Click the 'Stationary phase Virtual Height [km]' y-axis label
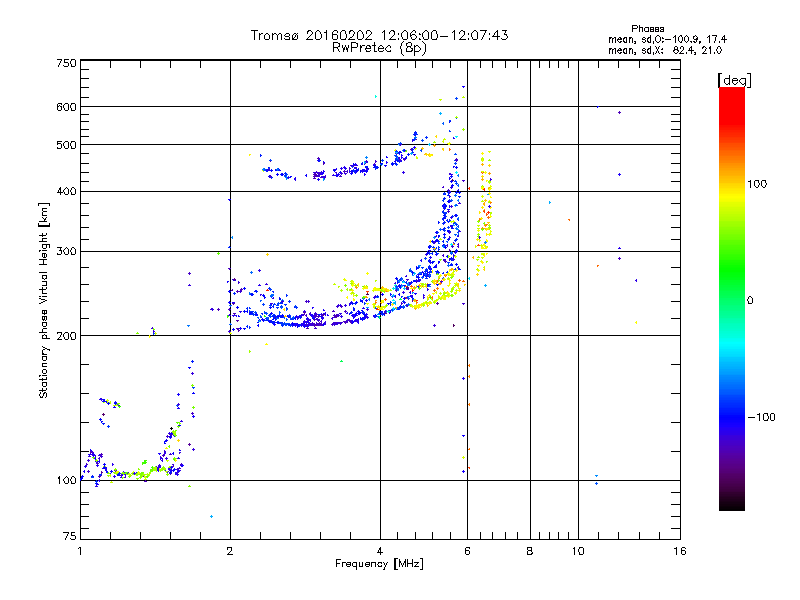The image size is (800, 600). [43, 300]
